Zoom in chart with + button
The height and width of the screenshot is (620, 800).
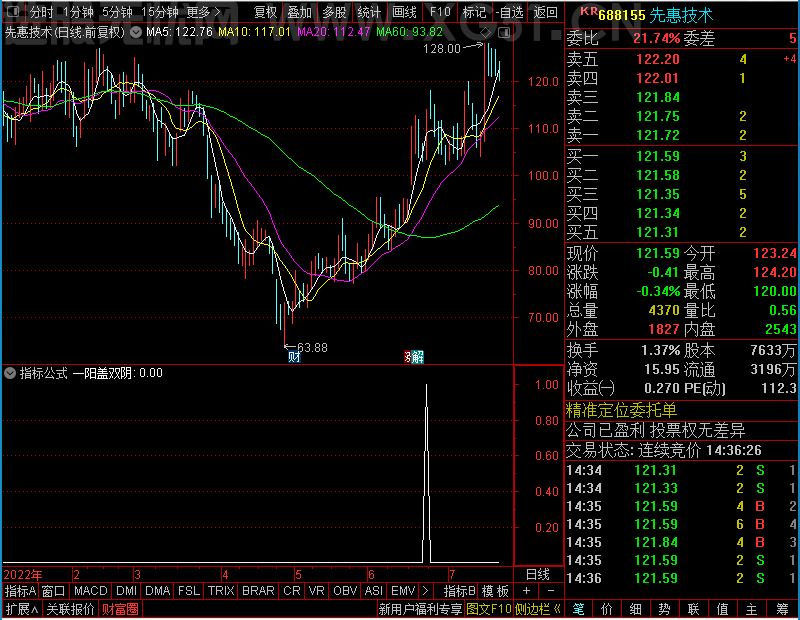pyautogui.click(x=527, y=591)
